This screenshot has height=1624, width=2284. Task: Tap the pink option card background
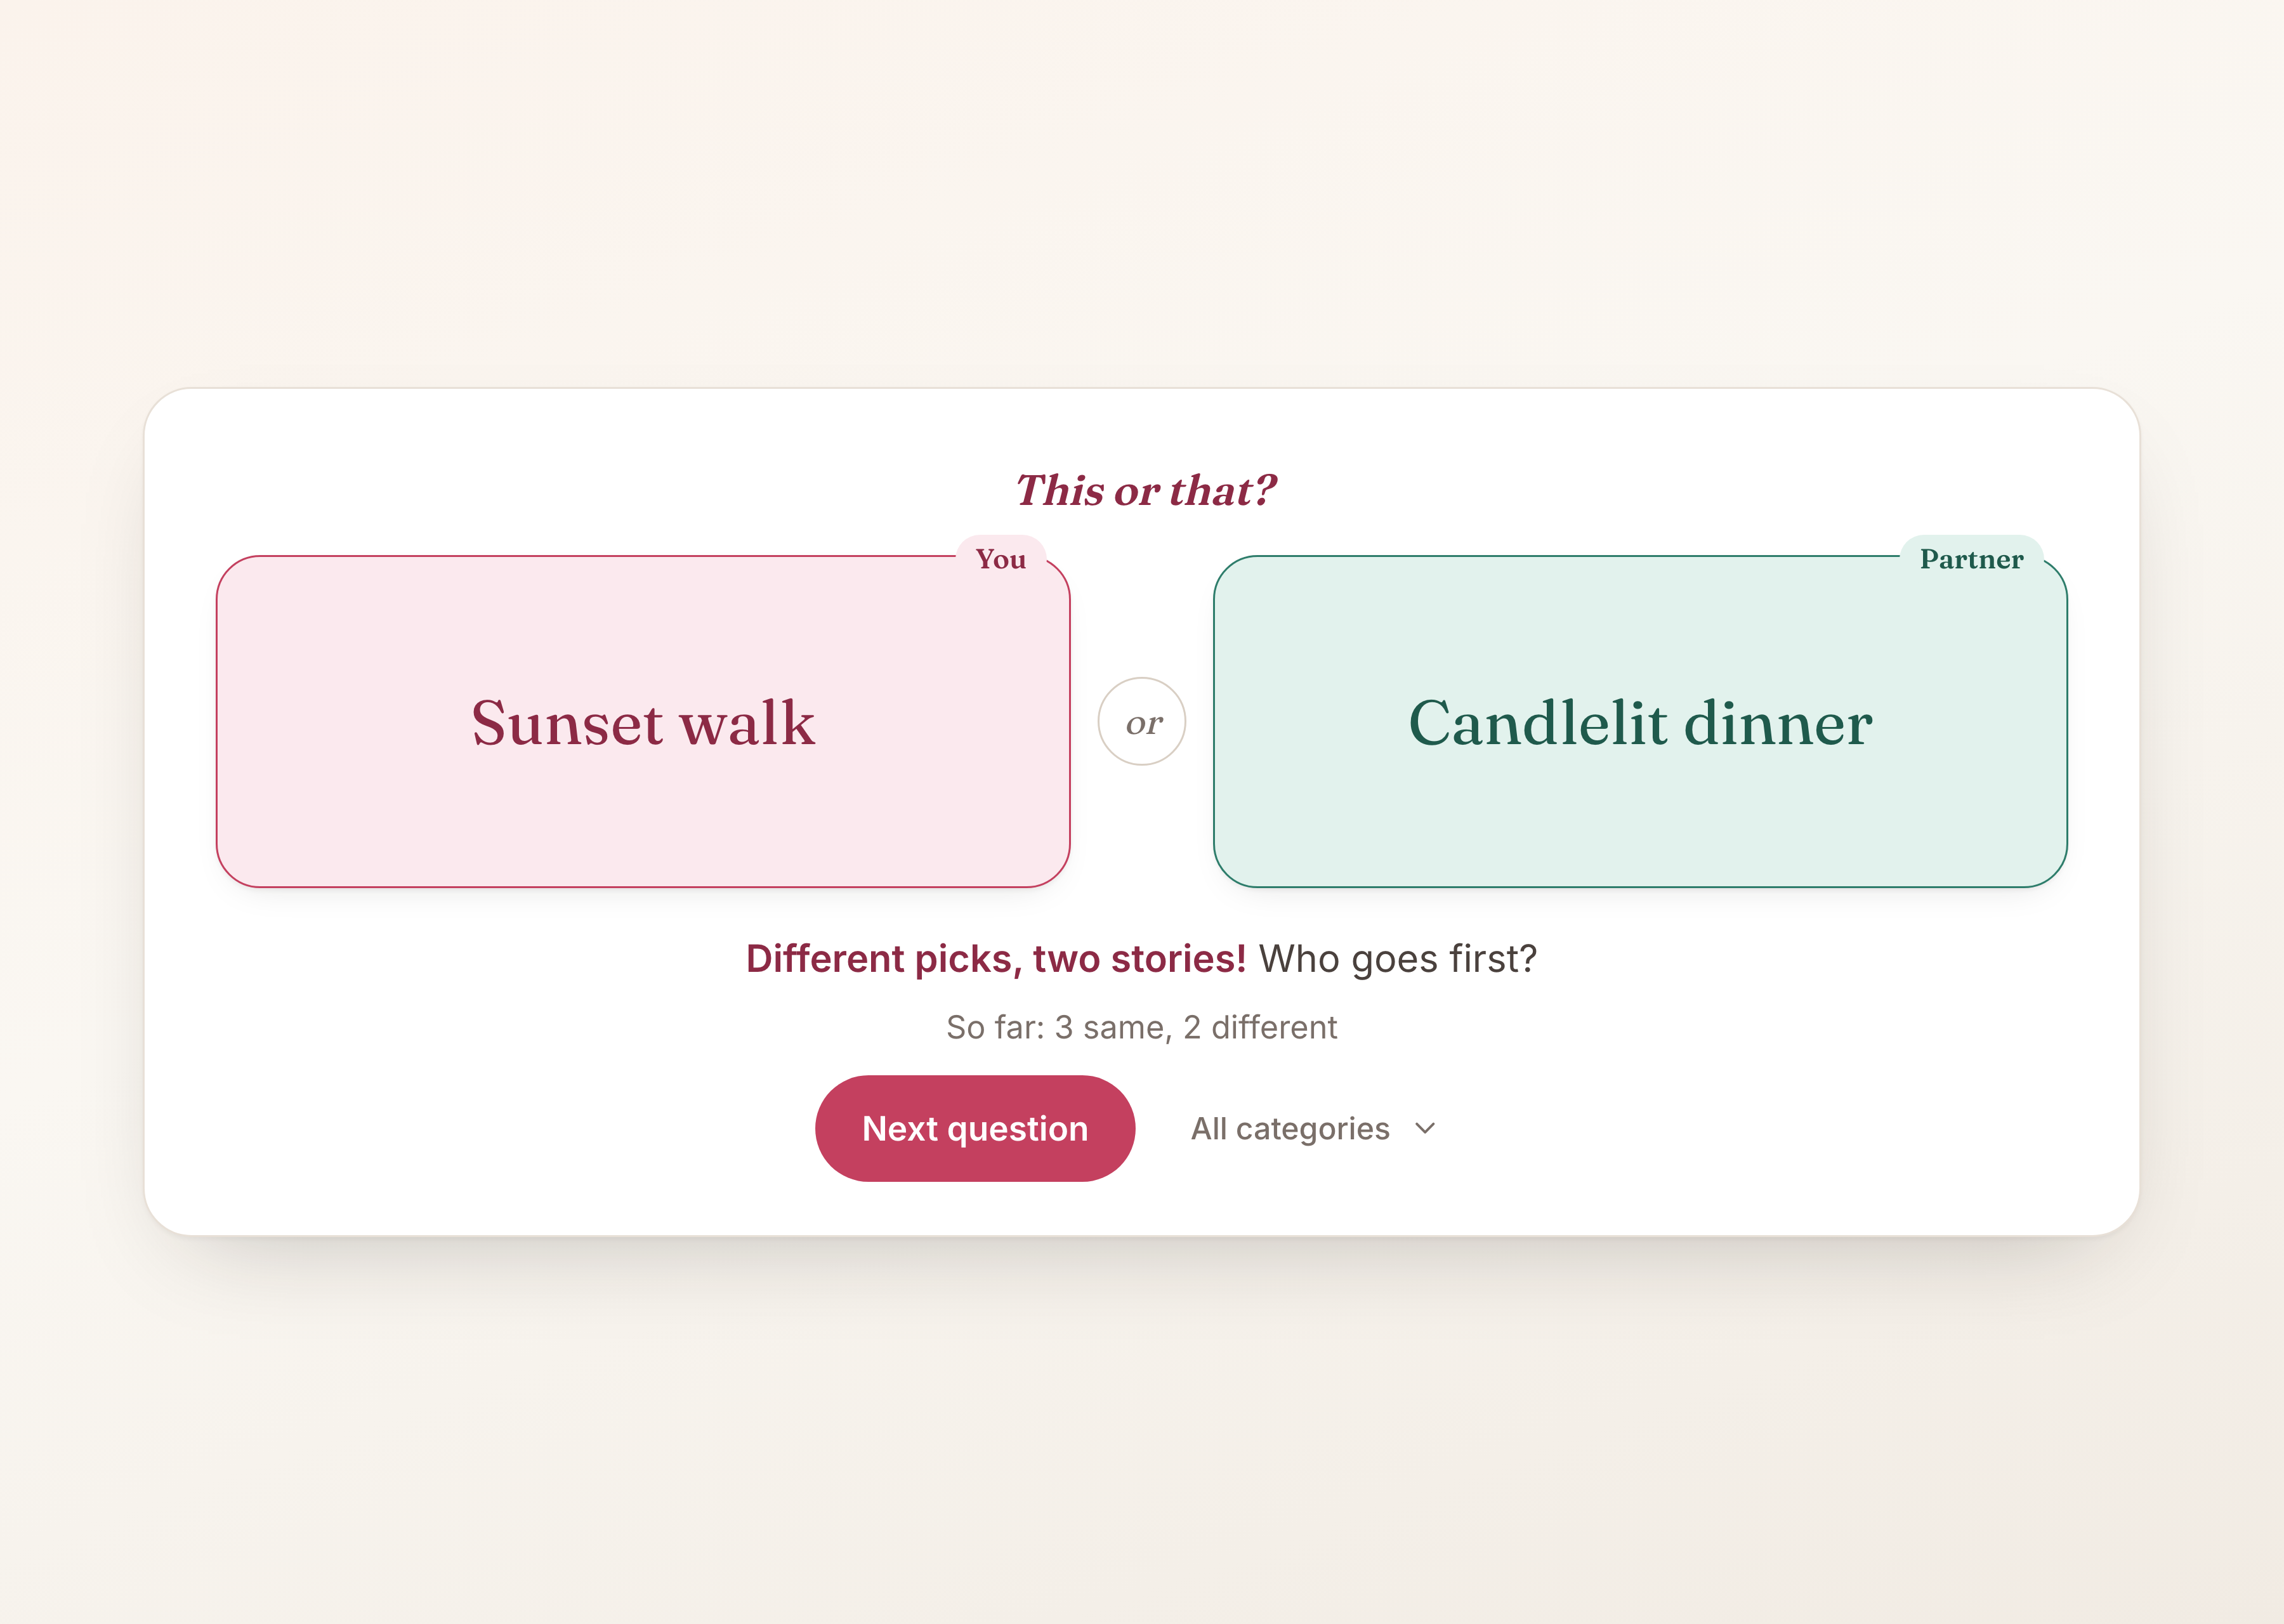643,820
